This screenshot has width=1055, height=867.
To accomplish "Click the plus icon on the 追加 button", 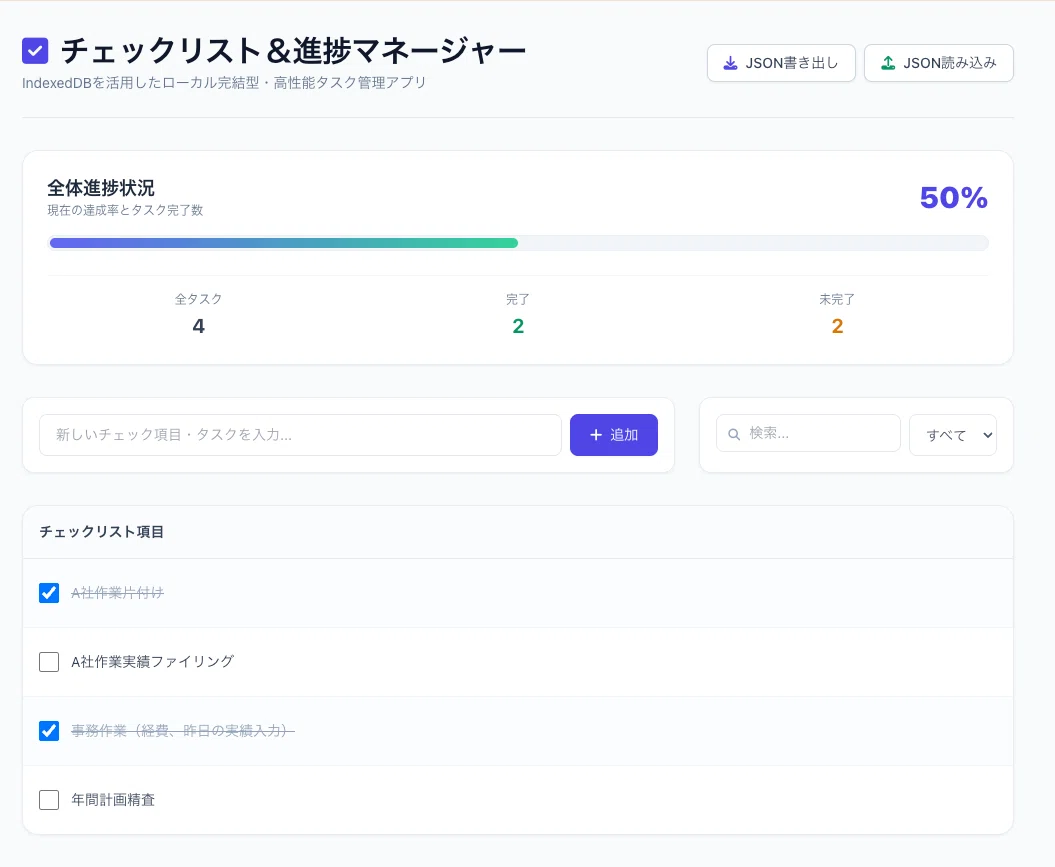I will tap(595, 435).
